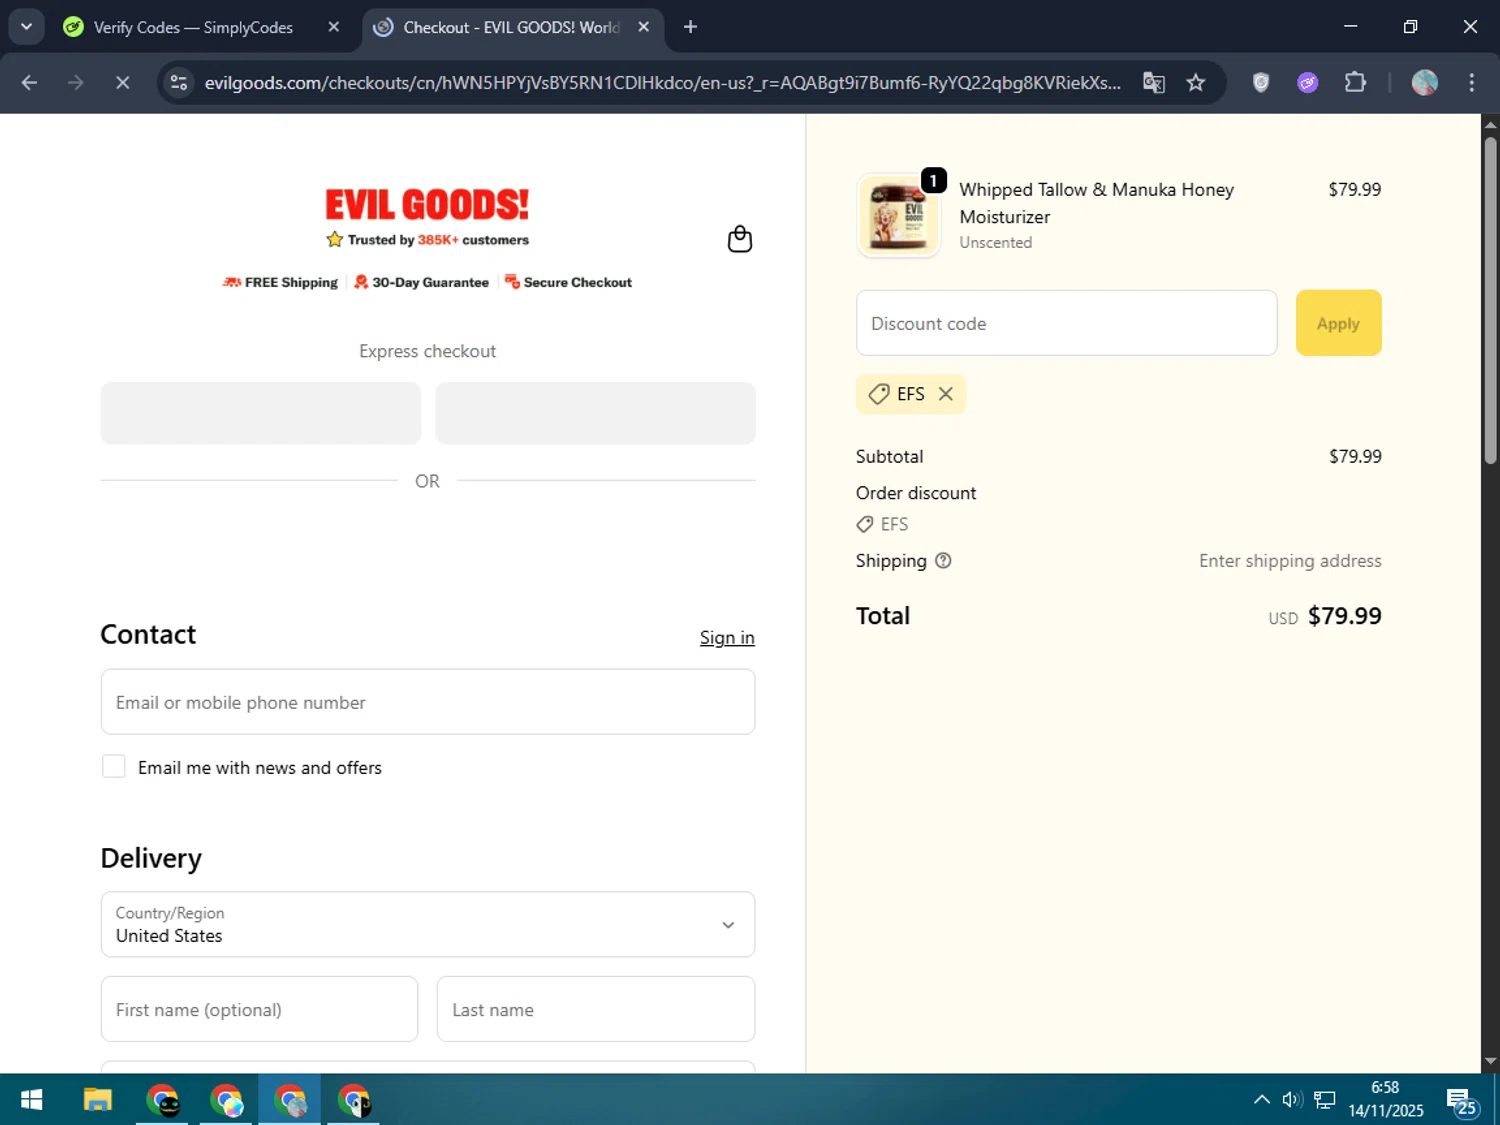1500x1125 pixels.
Task: Click the browser forward arrow
Action: pyautogui.click(x=76, y=83)
